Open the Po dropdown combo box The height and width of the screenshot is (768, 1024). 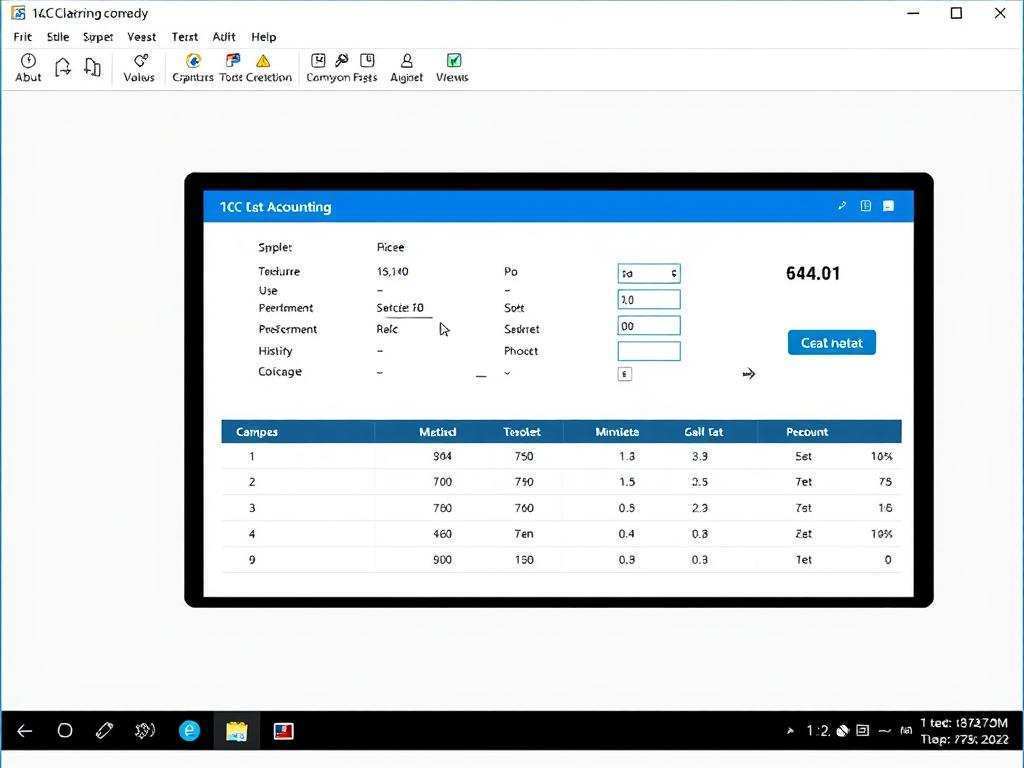(x=649, y=273)
